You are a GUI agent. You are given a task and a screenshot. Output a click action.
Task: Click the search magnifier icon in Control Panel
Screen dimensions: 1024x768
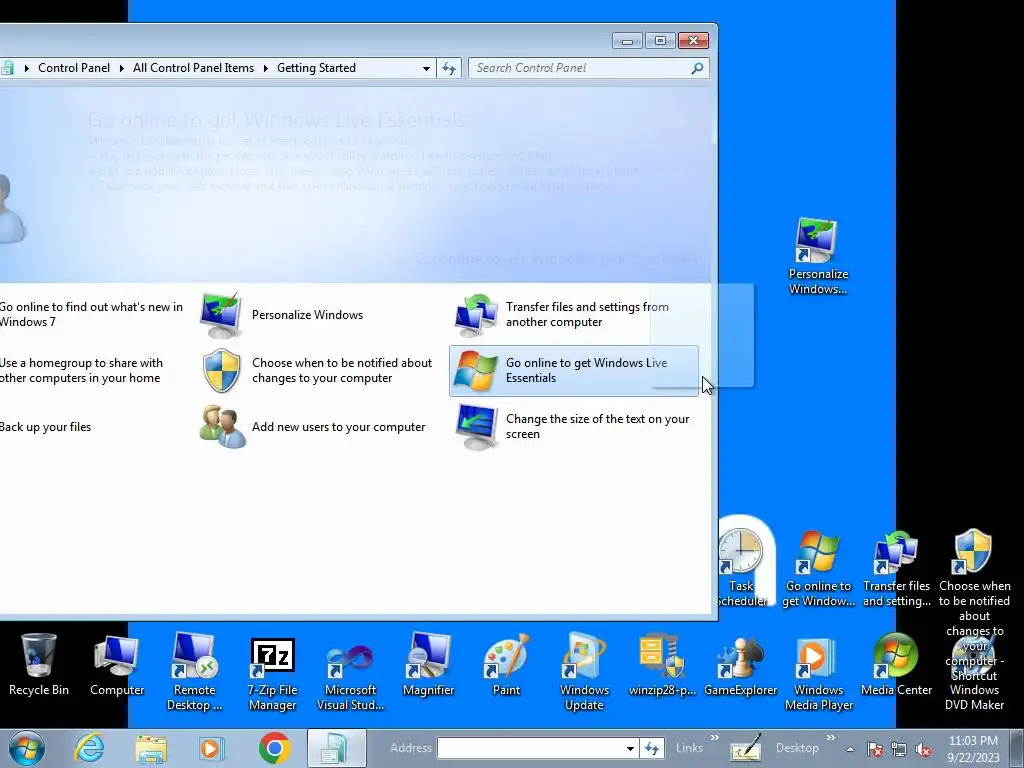697,68
